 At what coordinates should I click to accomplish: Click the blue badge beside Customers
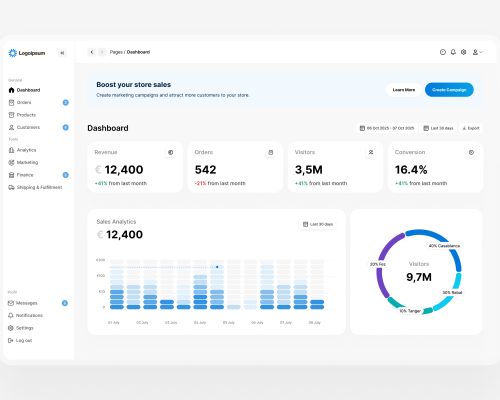pos(66,127)
